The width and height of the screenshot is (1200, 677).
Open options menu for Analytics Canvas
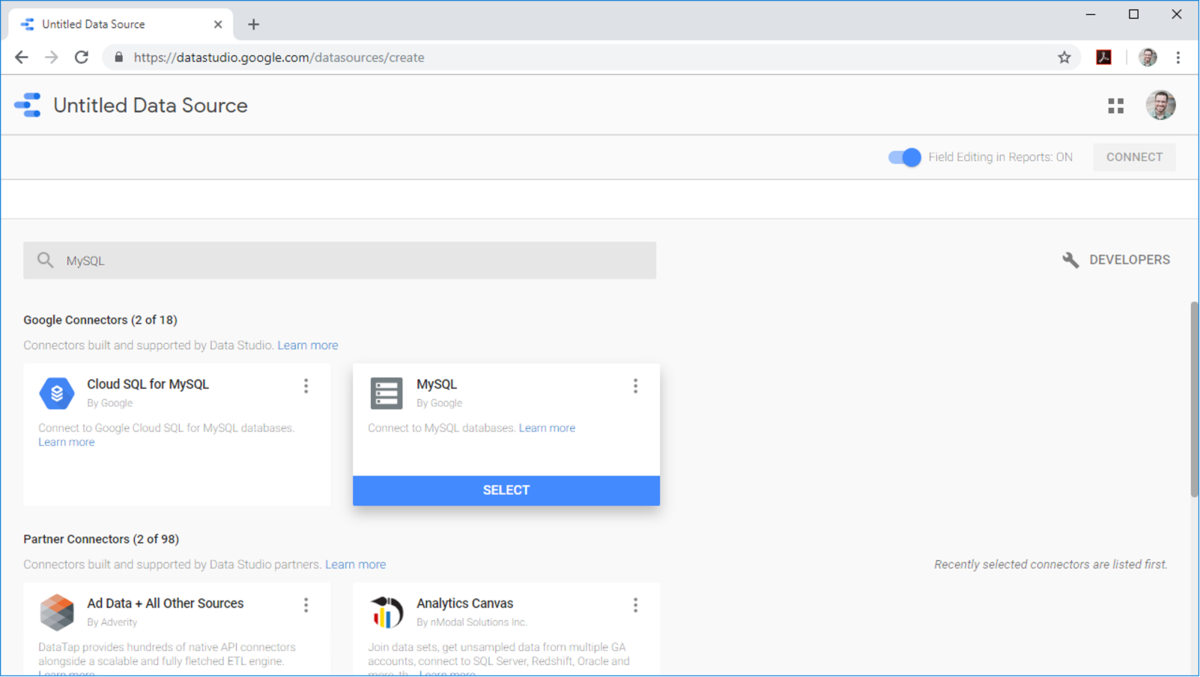pyautogui.click(x=635, y=605)
